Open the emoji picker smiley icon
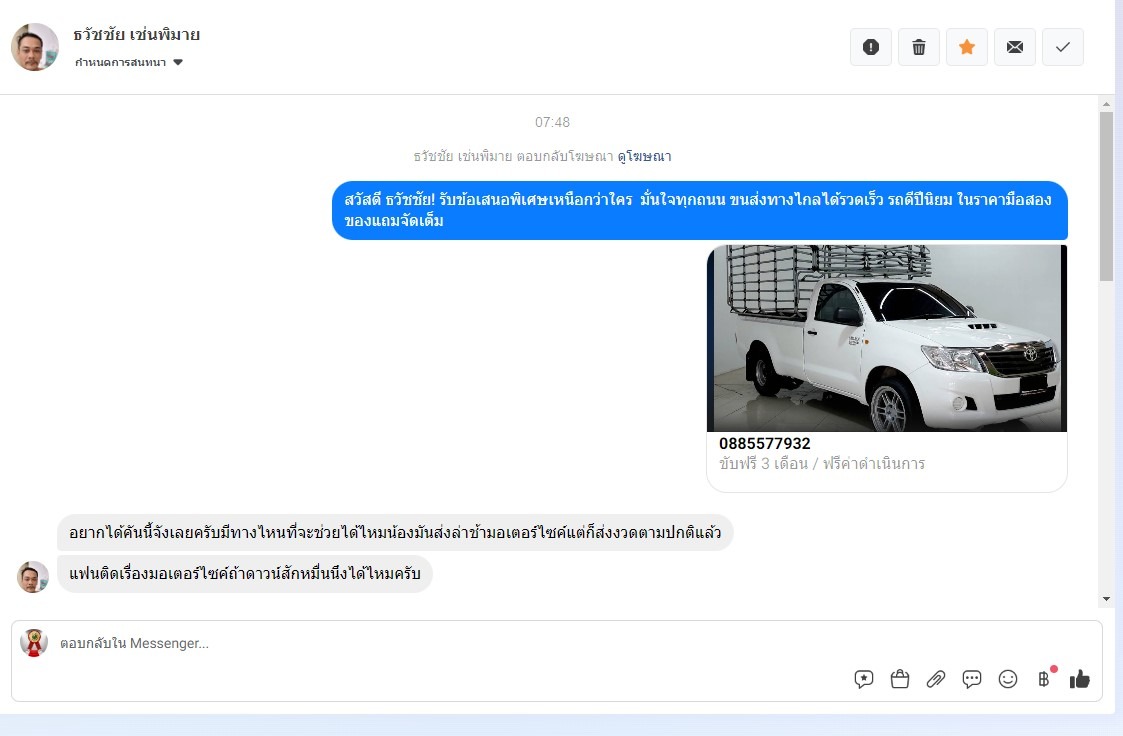 [x=1008, y=679]
